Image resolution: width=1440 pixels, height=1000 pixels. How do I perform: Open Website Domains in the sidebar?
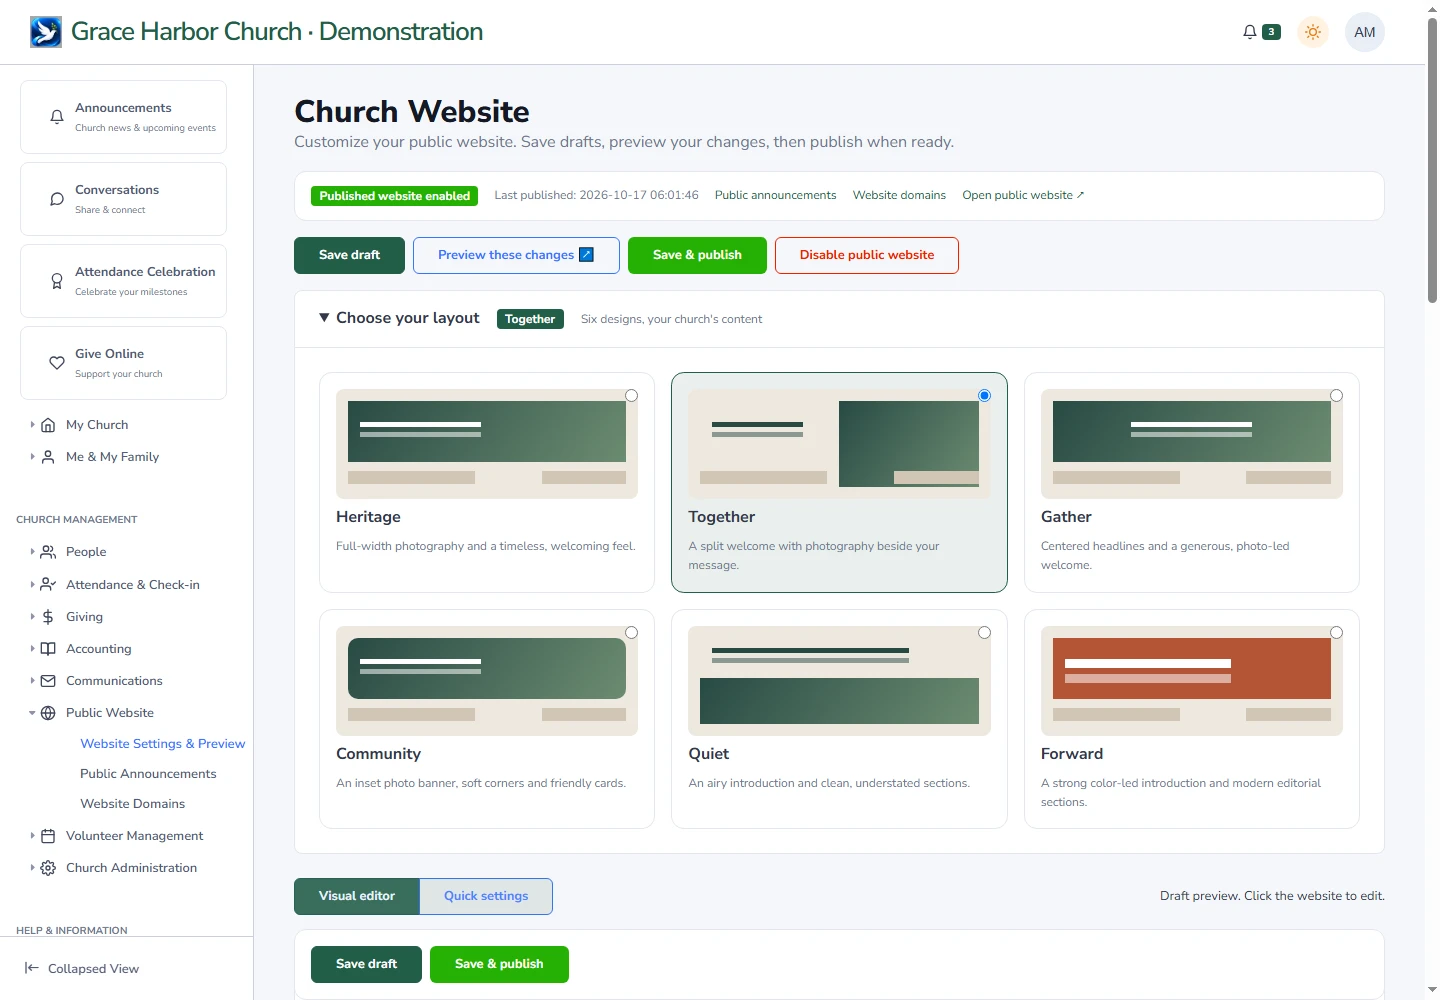[x=132, y=804]
